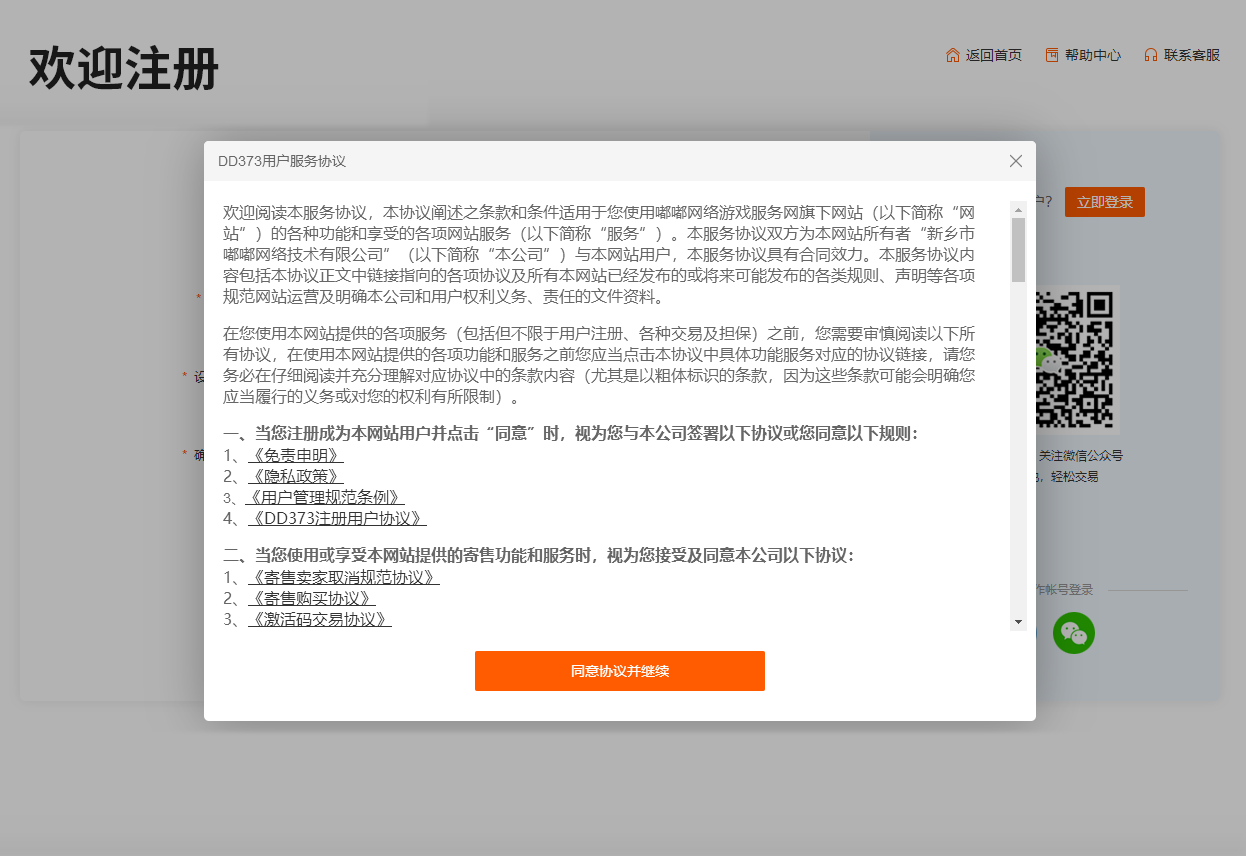Open the 《用户管理规范条例》 link
The height and width of the screenshot is (856, 1246).
click(x=325, y=497)
